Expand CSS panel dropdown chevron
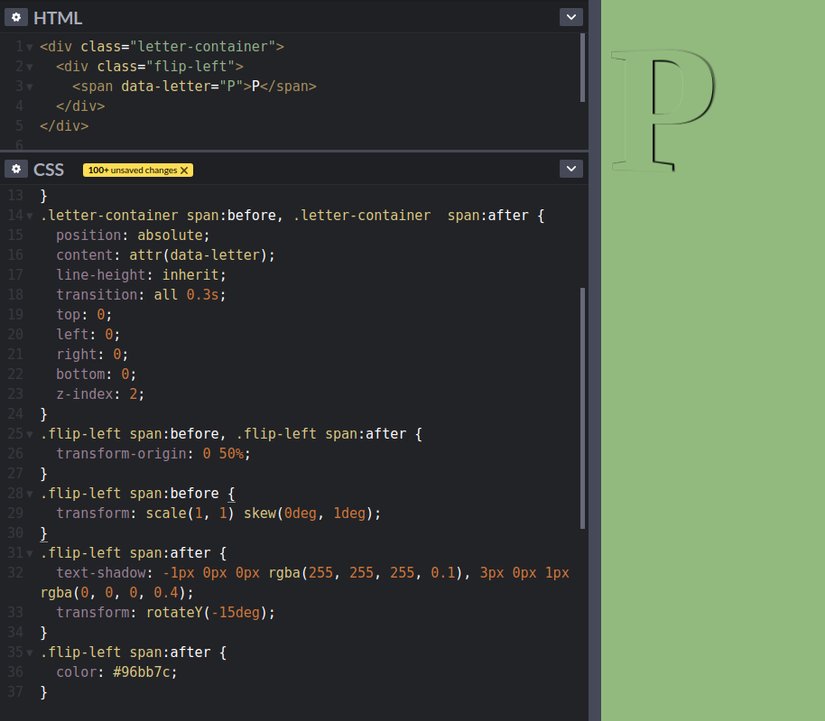This screenshot has width=825, height=721. tap(571, 169)
